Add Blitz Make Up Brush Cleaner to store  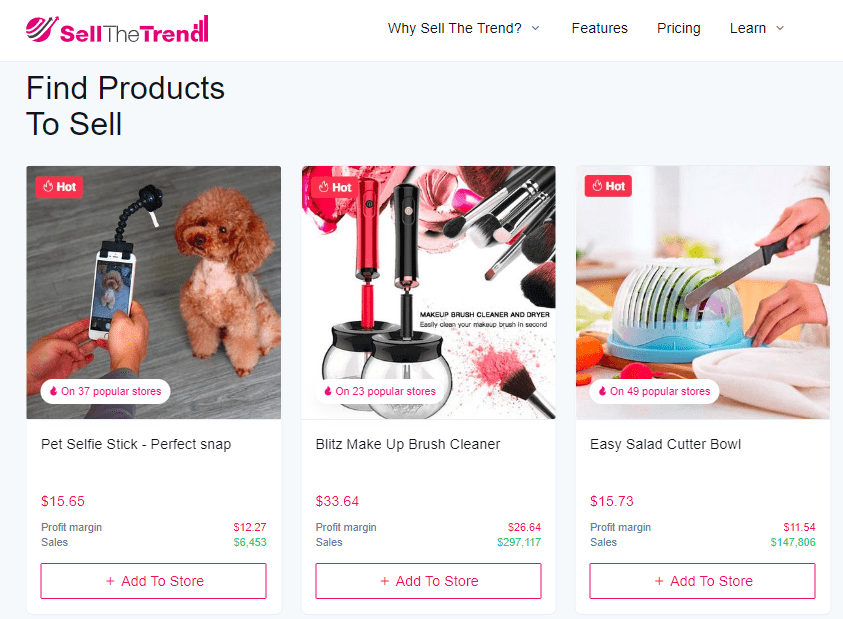click(428, 581)
